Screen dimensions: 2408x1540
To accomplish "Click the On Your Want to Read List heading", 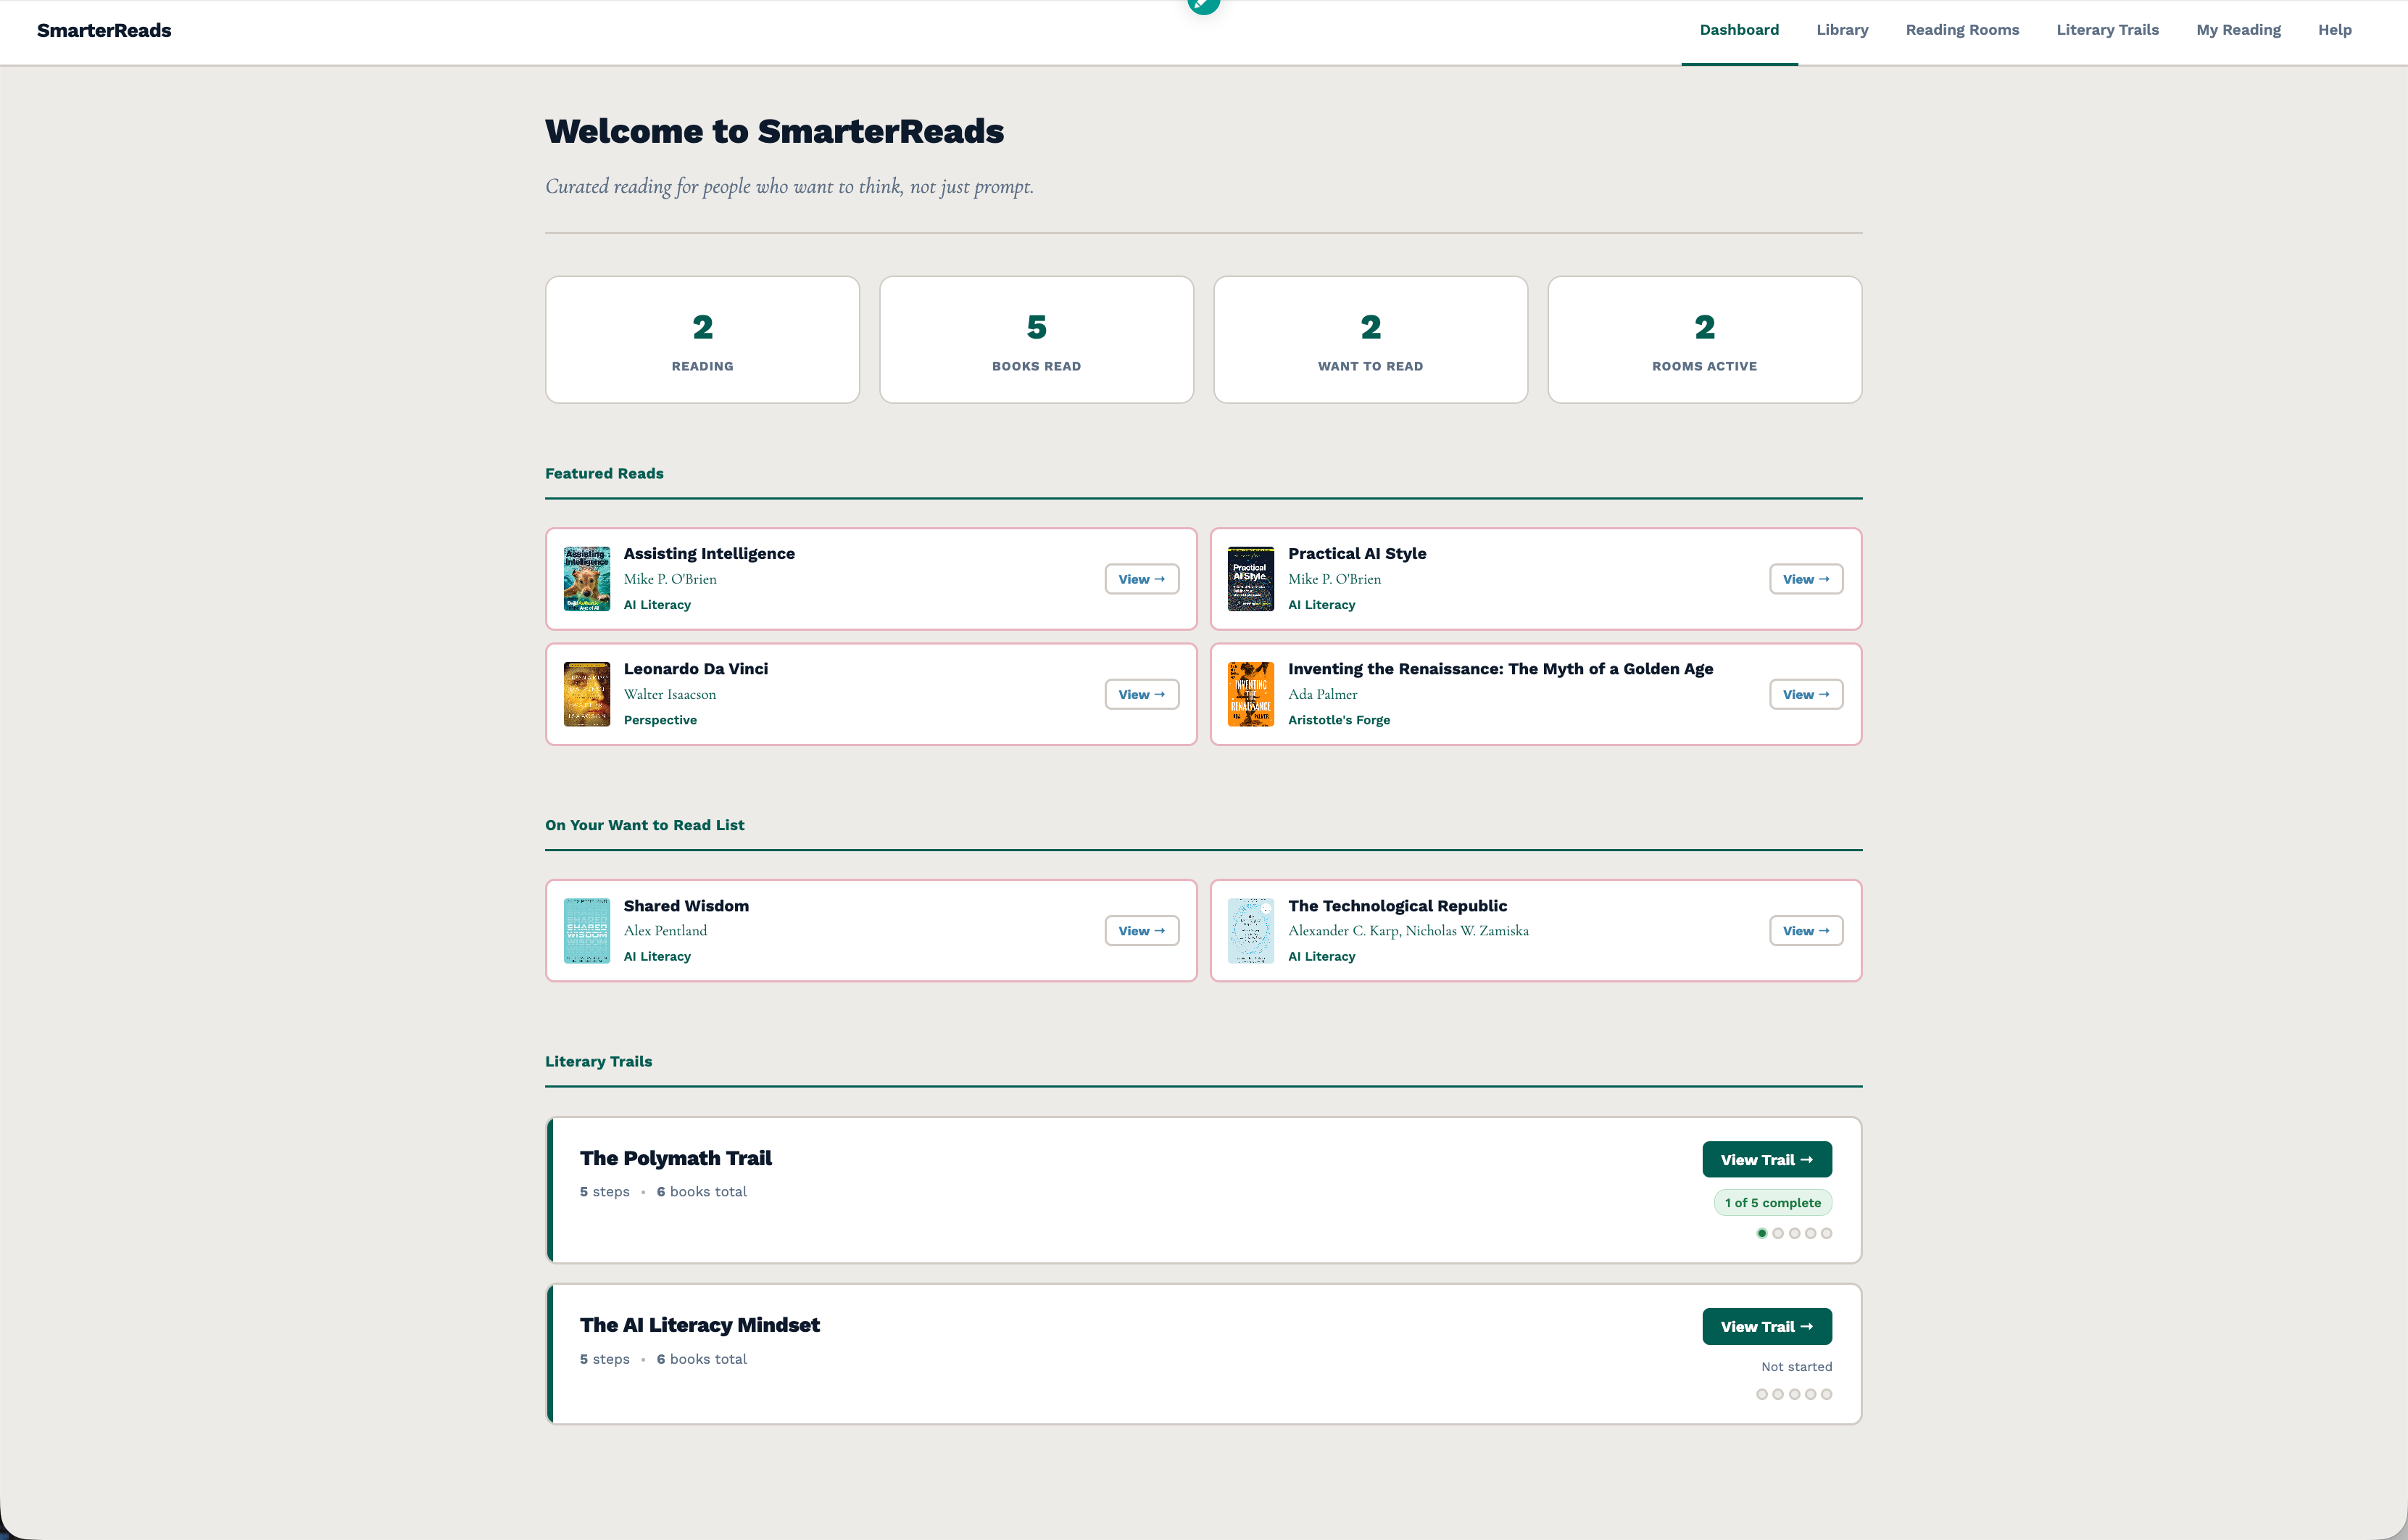I will tap(645, 825).
